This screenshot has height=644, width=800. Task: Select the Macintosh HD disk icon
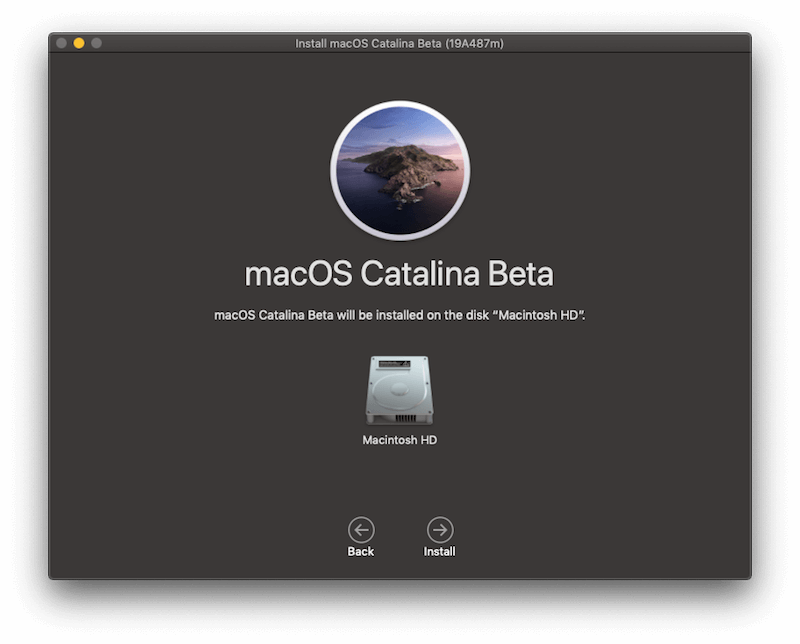[x=399, y=390]
